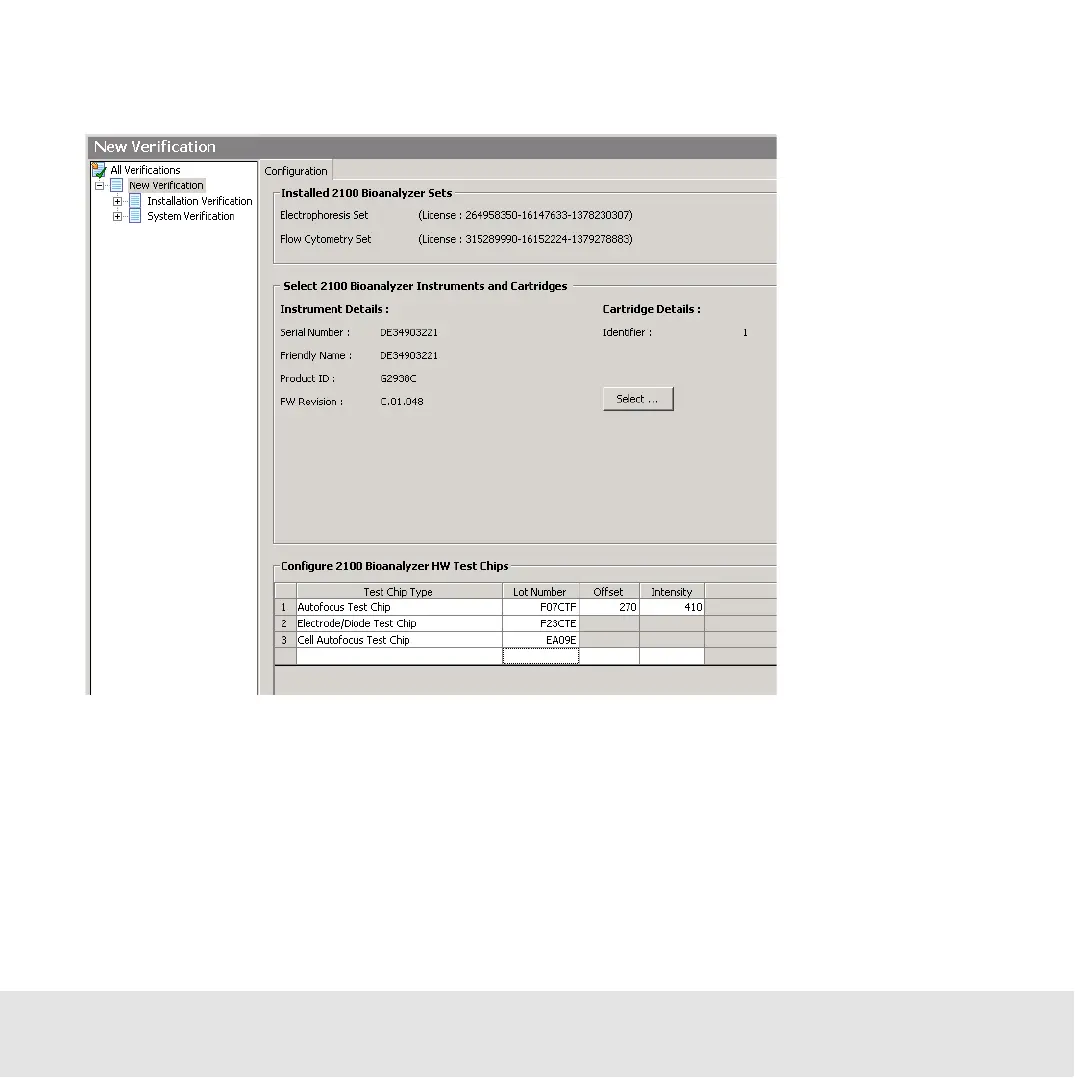Click the Flow Cytometry Set license text
Image resolution: width=1076 pixels, height=1078 pixels.
coord(525,239)
